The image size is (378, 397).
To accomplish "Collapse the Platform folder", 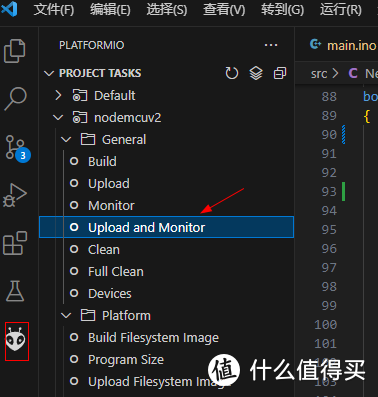I will click(66, 315).
